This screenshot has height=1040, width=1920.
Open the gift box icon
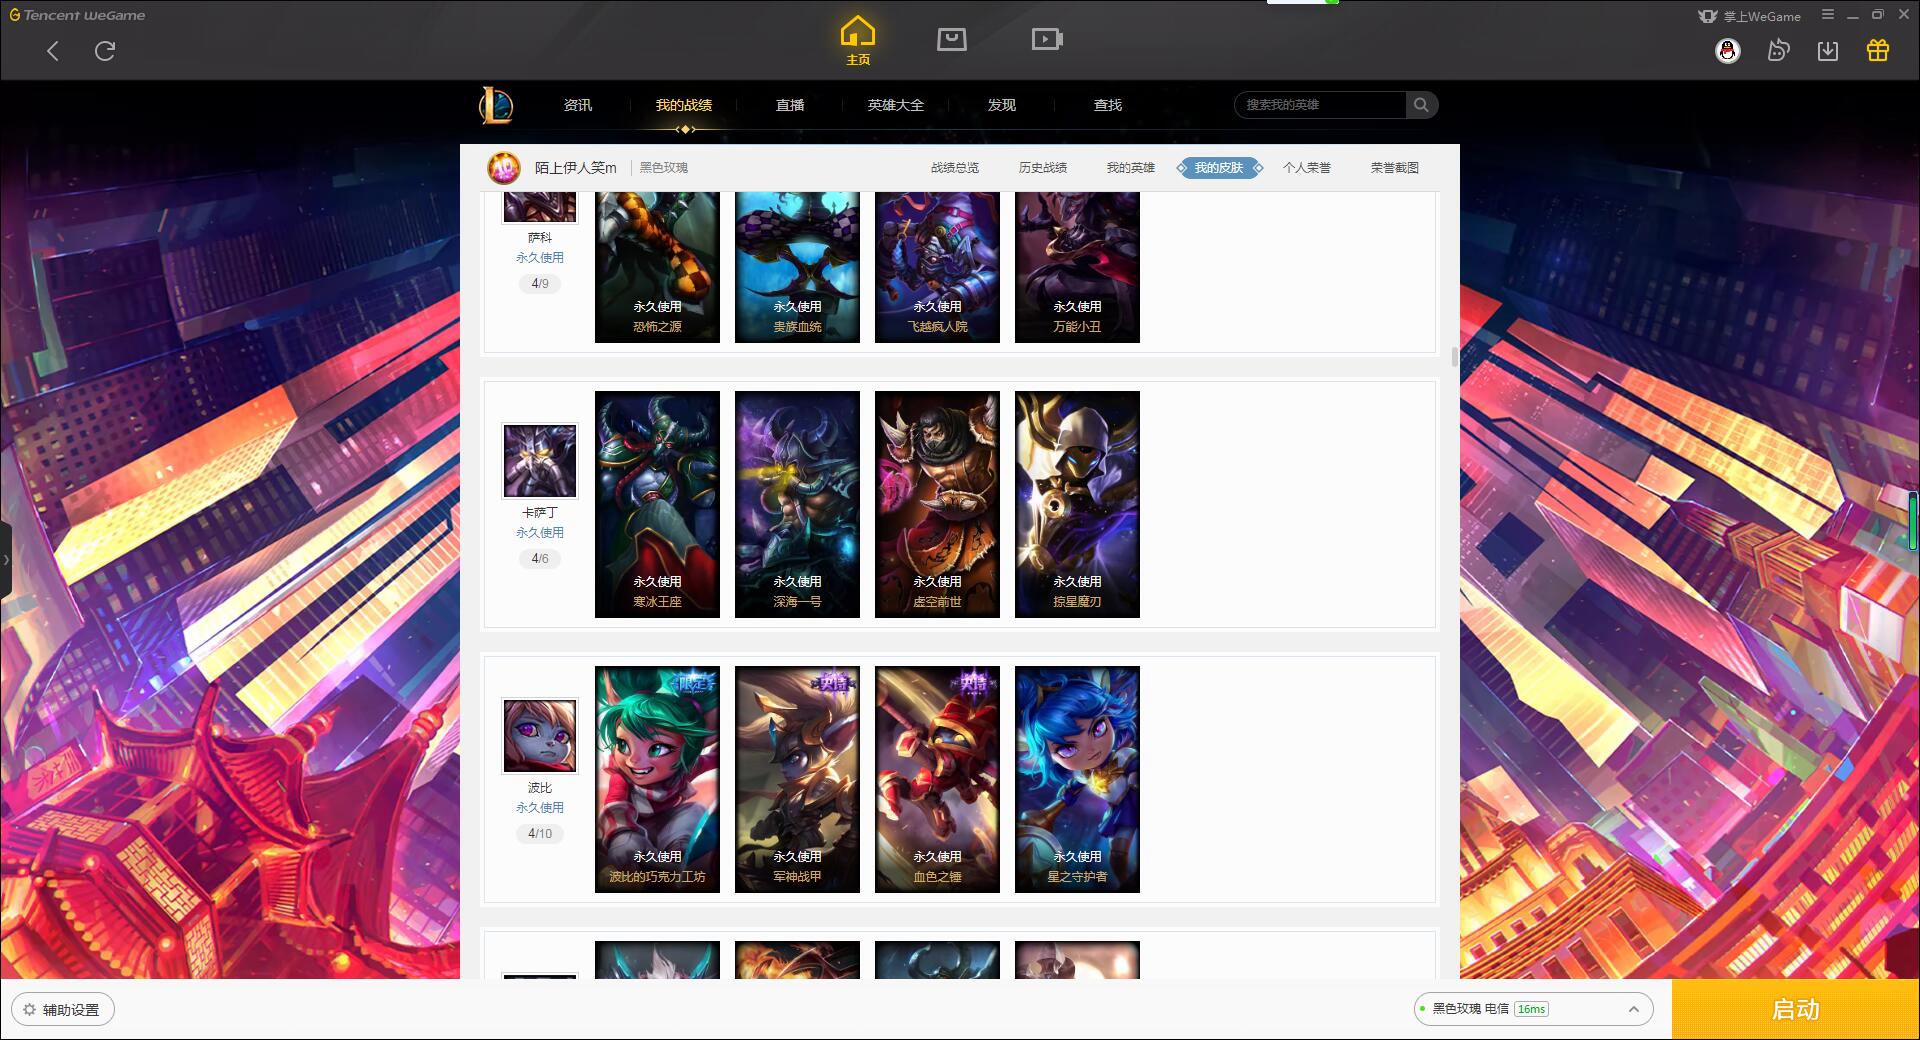click(x=1878, y=51)
